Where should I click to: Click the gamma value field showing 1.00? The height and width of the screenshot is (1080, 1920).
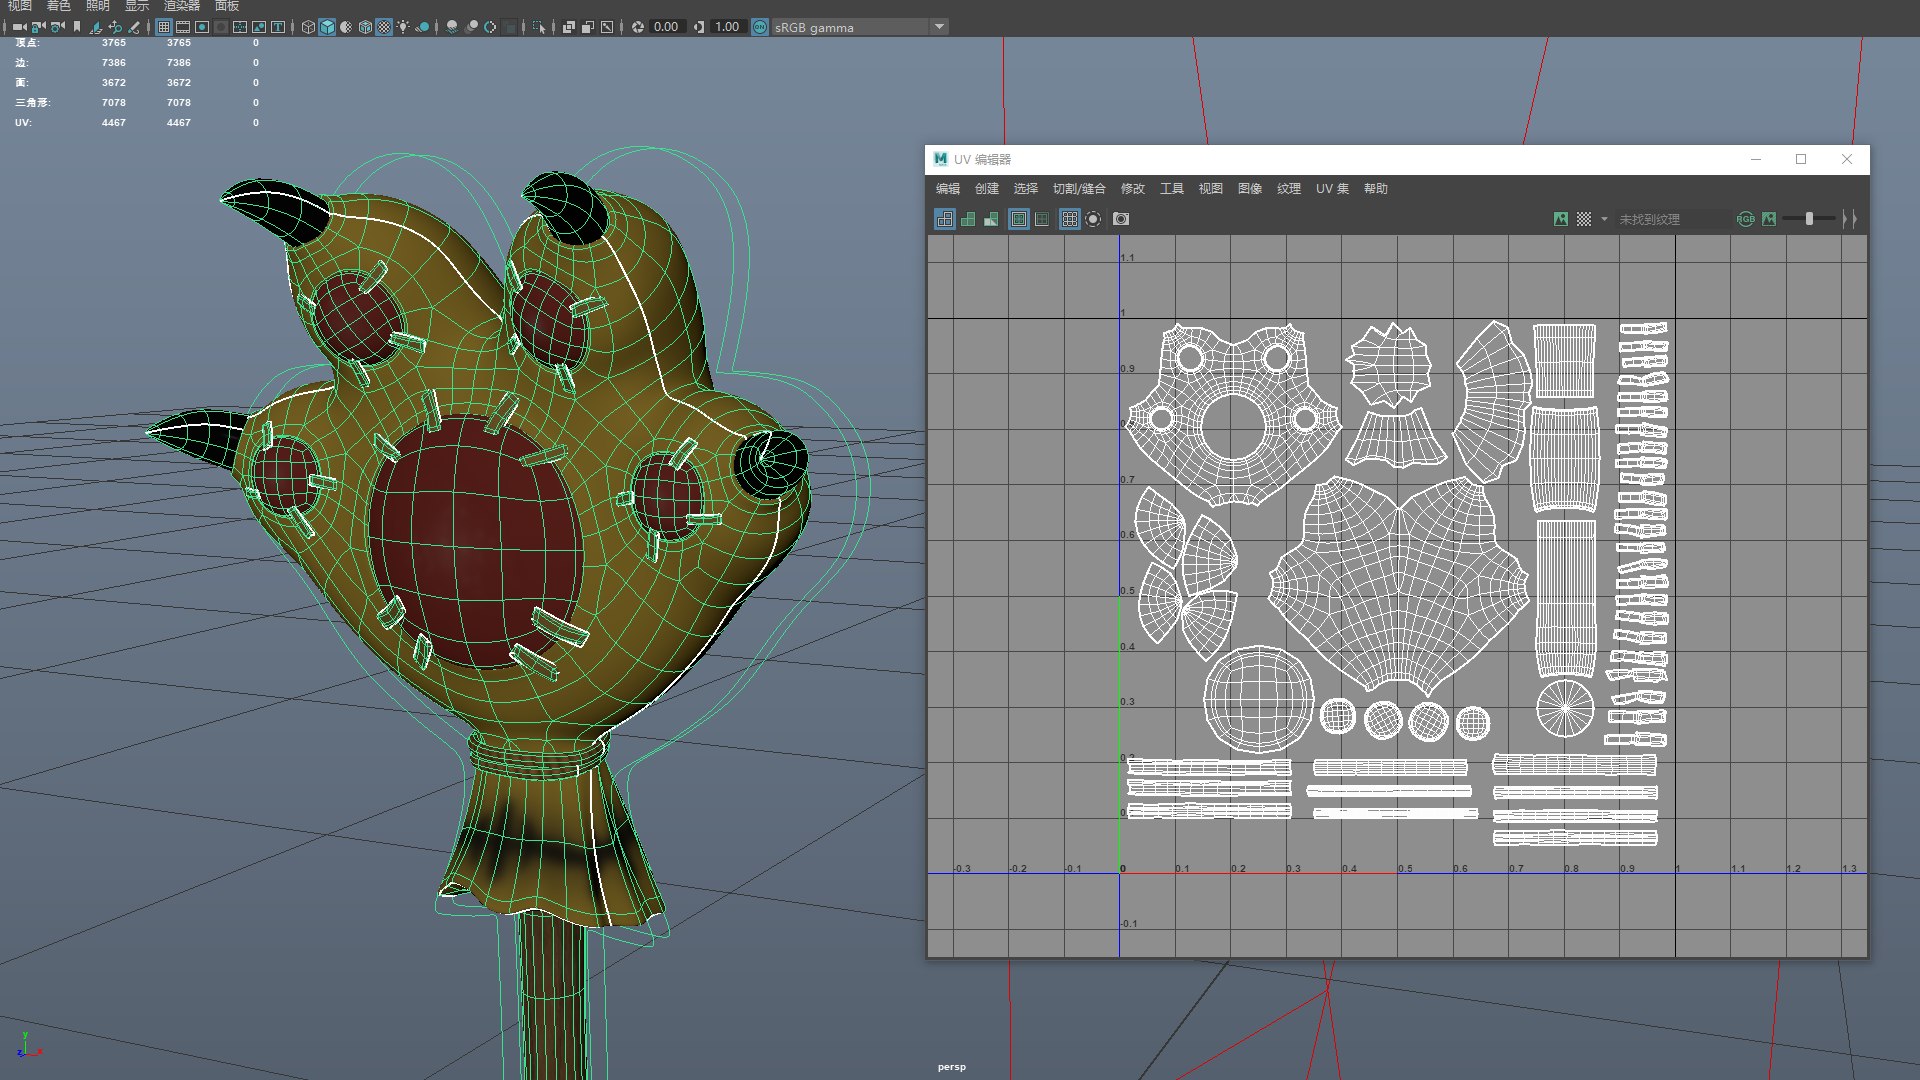pyautogui.click(x=727, y=27)
